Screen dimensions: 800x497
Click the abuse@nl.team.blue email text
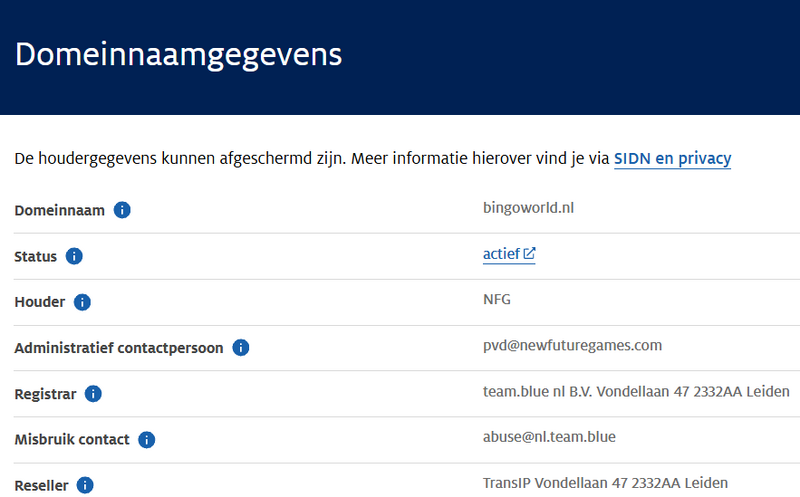point(549,437)
